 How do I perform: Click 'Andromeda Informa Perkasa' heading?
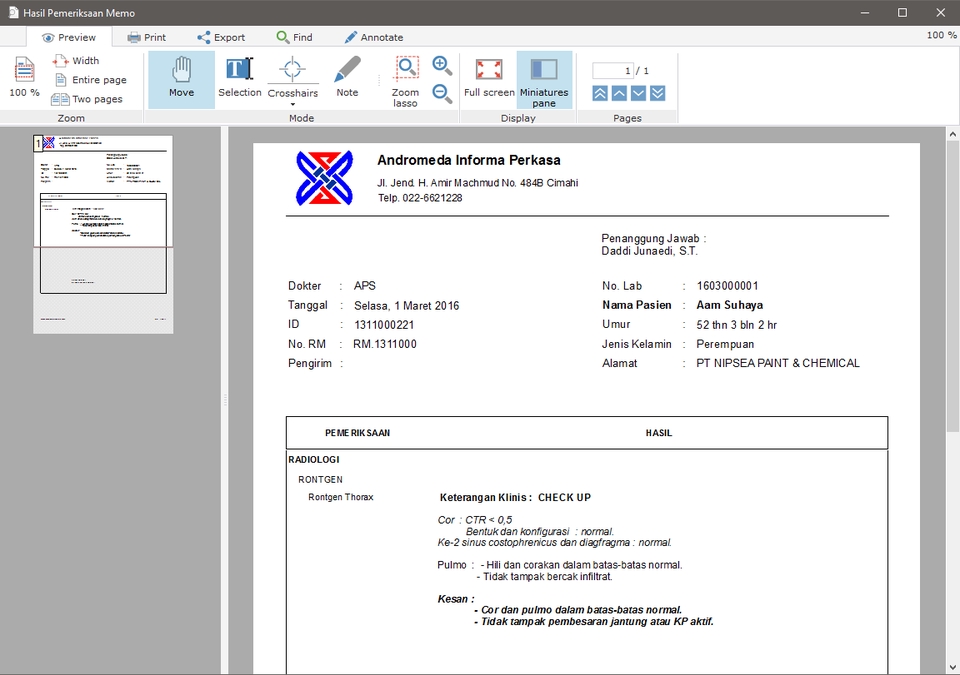(x=469, y=160)
